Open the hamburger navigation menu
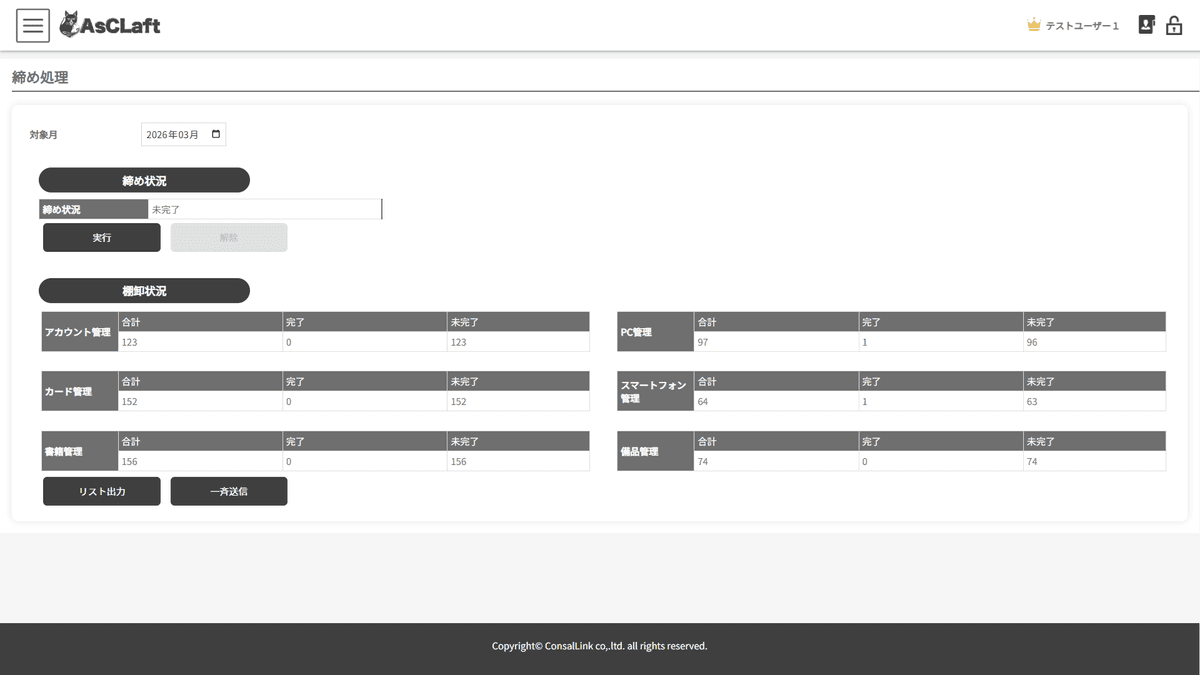The height and width of the screenshot is (675, 1200). click(33, 25)
